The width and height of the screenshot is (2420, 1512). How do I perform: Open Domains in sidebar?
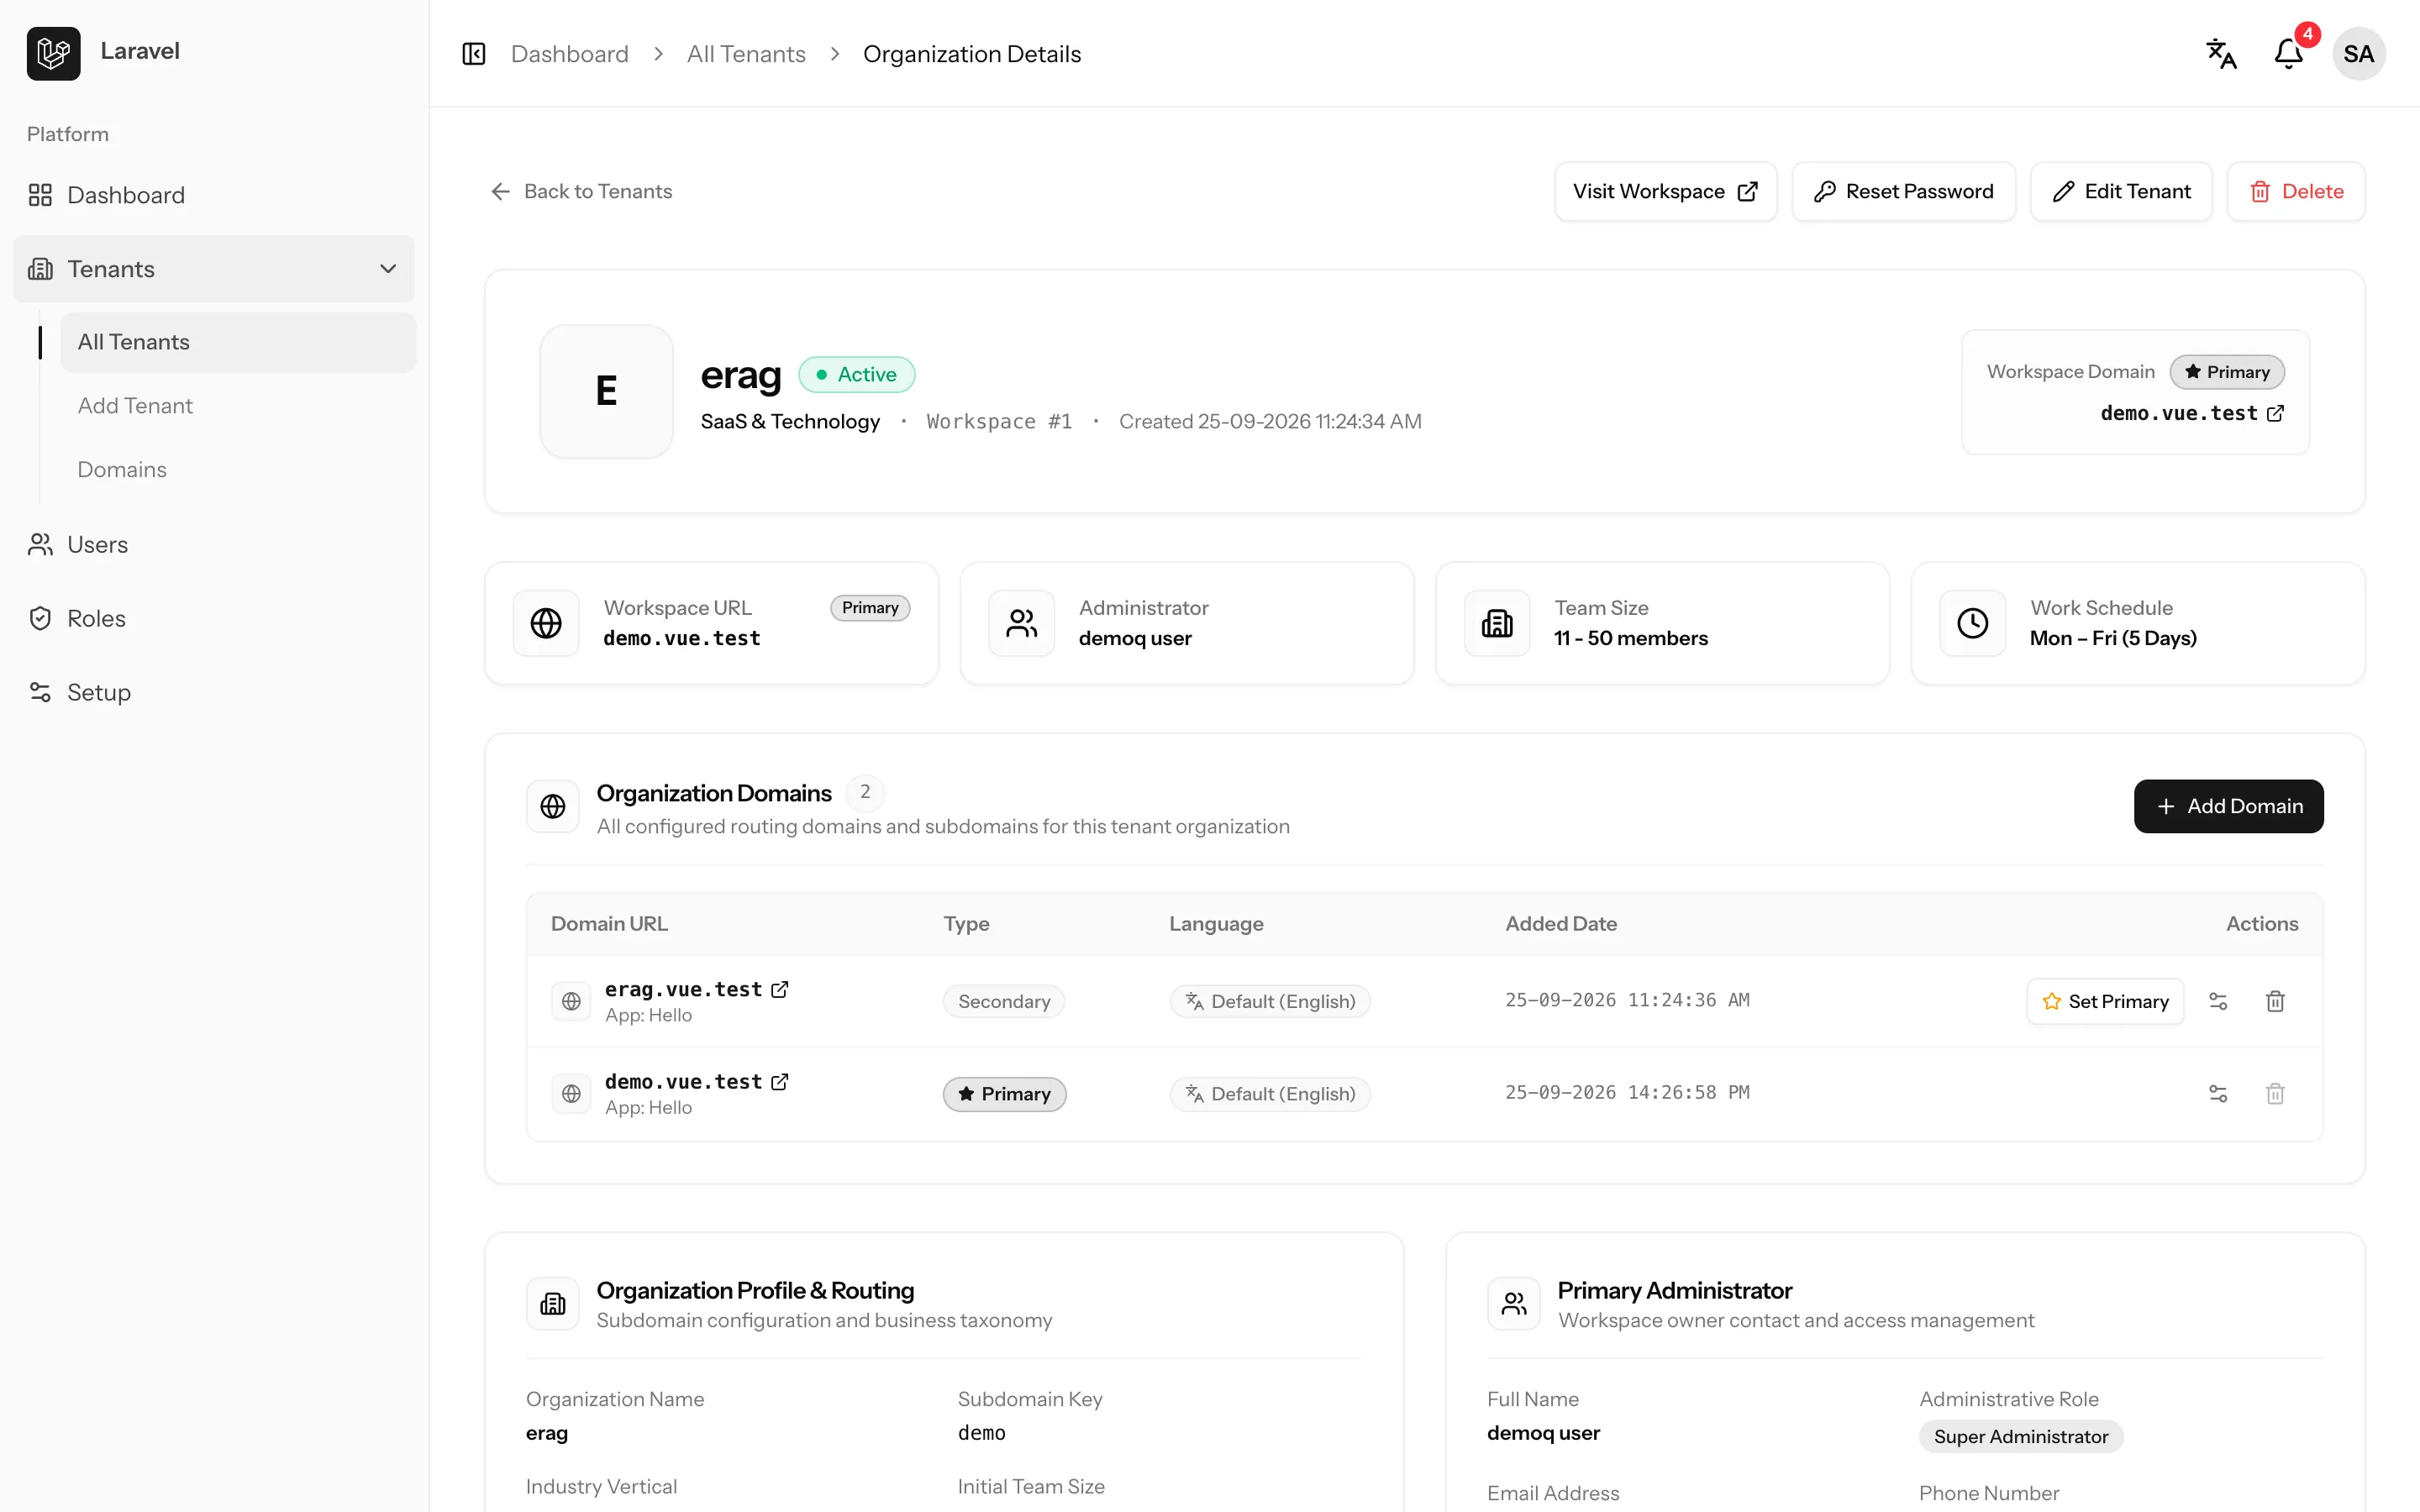(238, 470)
